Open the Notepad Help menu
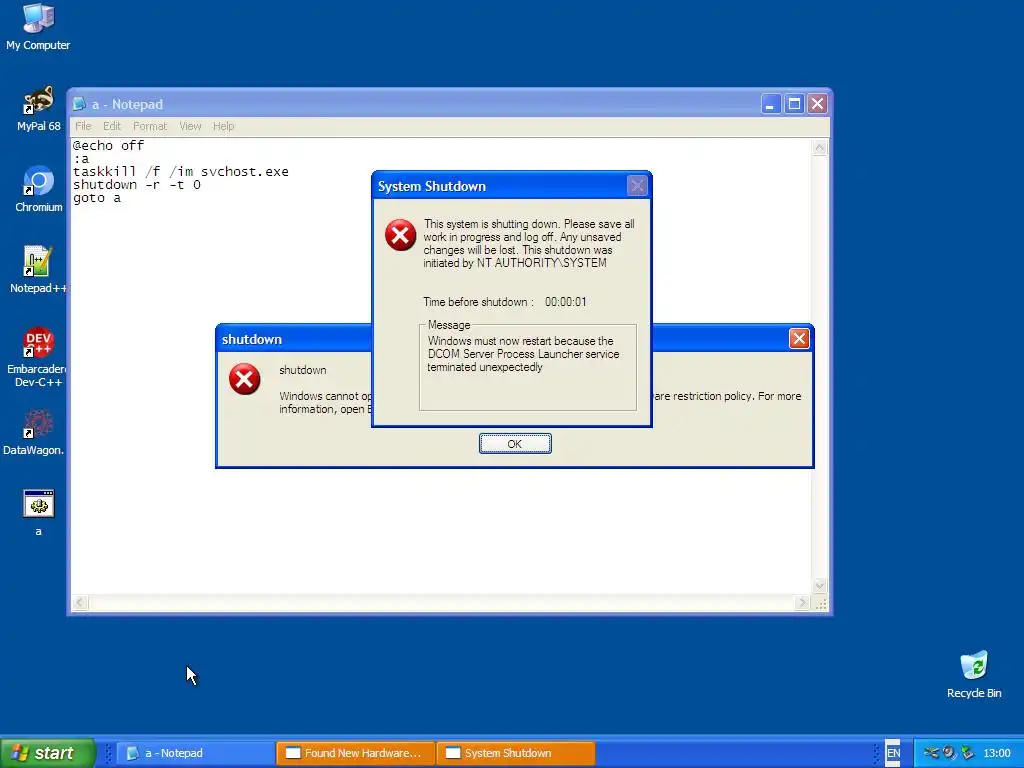This screenshot has height=768, width=1024. pyautogui.click(x=223, y=126)
